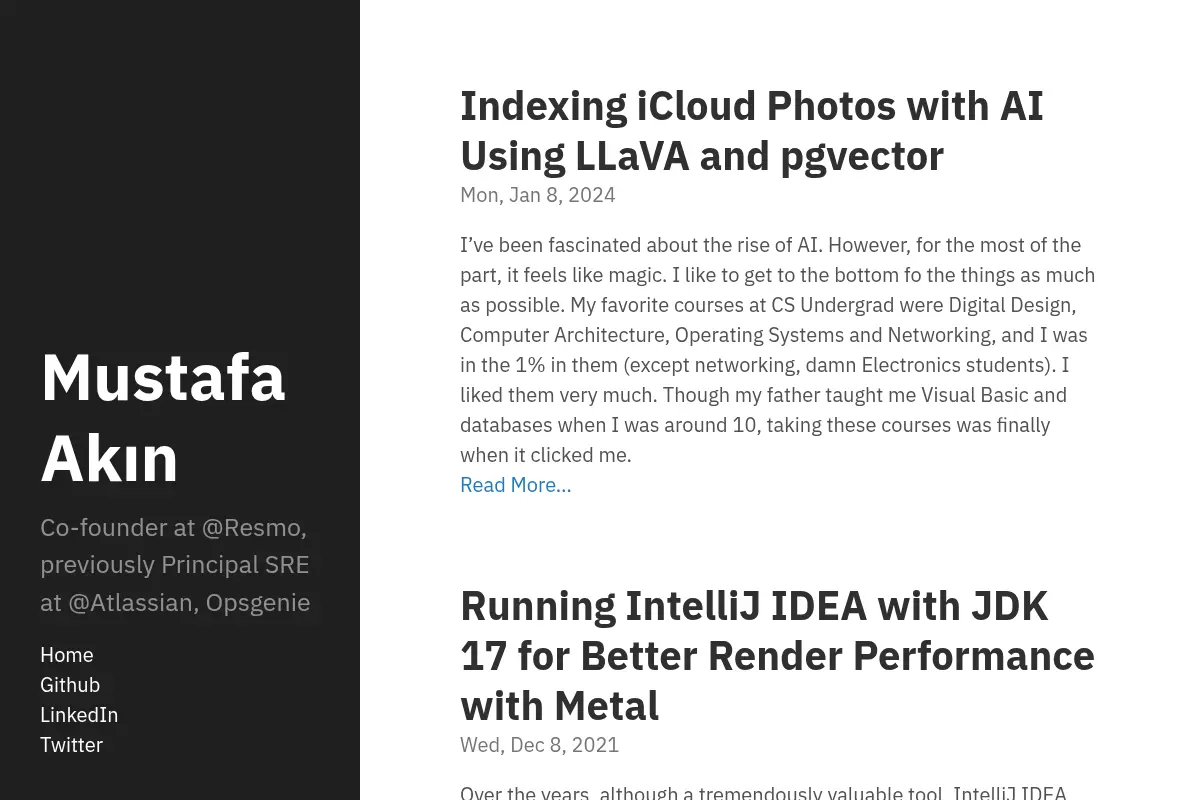Click the Co-founder at @Resmo tagline line
The image size is (1200, 800).
(173, 527)
